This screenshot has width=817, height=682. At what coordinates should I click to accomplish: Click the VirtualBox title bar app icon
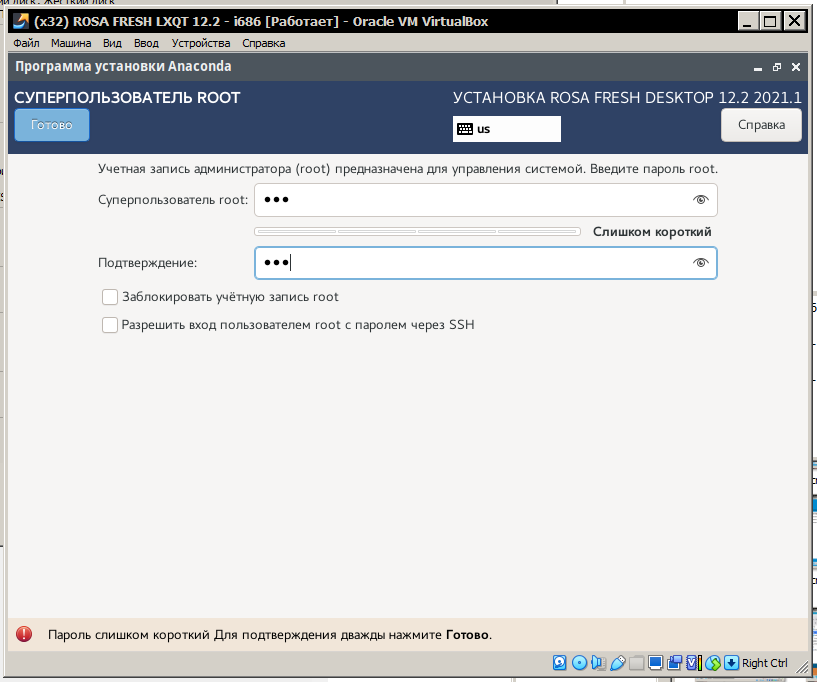[x=21, y=21]
